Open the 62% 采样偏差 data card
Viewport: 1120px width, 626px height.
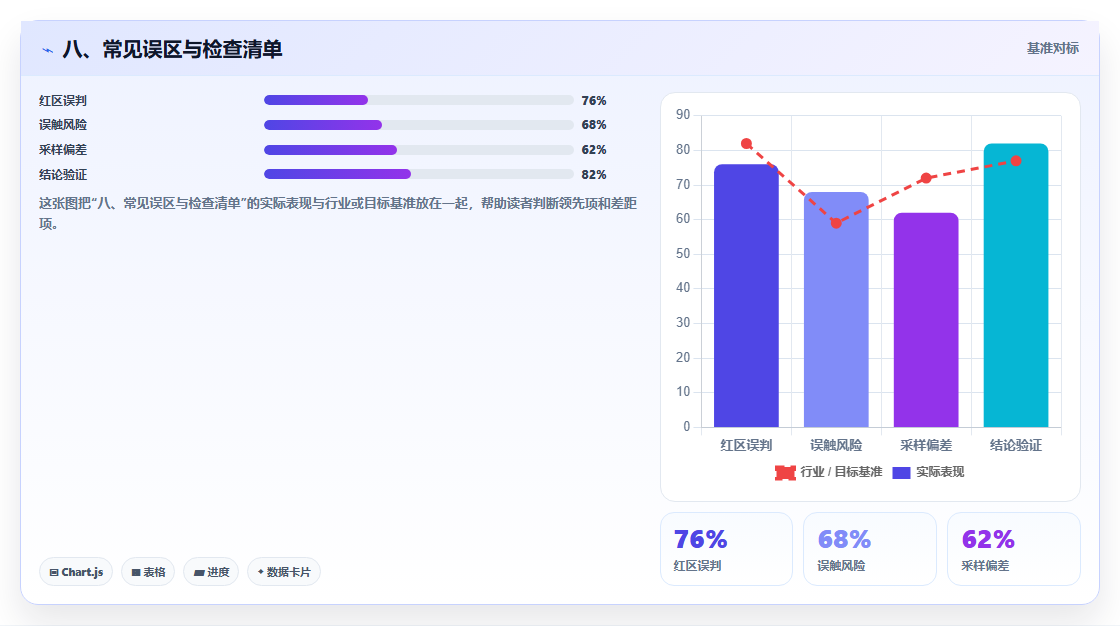tap(1014, 549)
